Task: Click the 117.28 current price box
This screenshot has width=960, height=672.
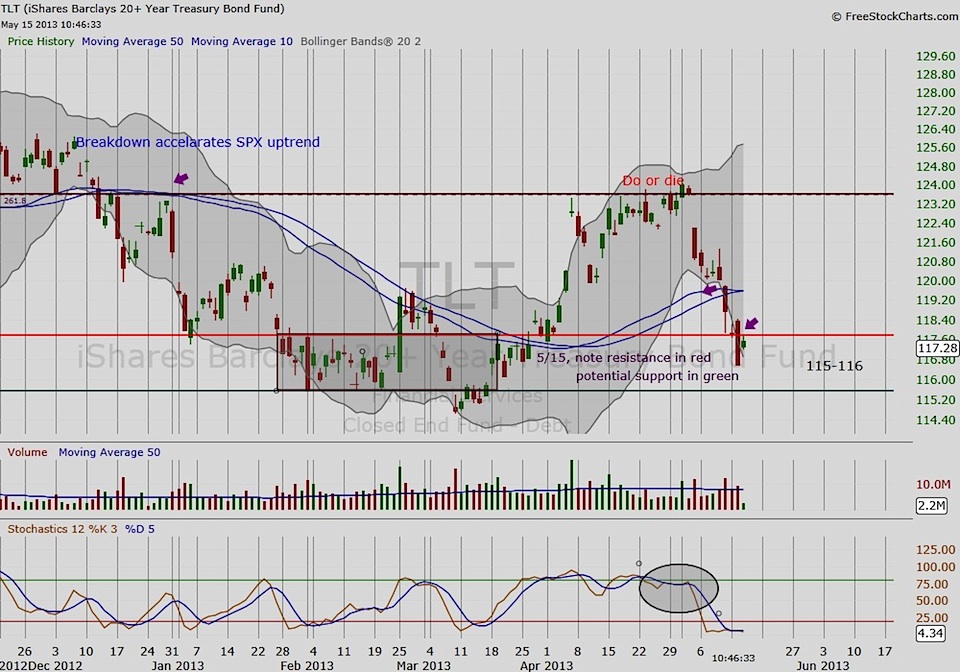Action: 937,348
